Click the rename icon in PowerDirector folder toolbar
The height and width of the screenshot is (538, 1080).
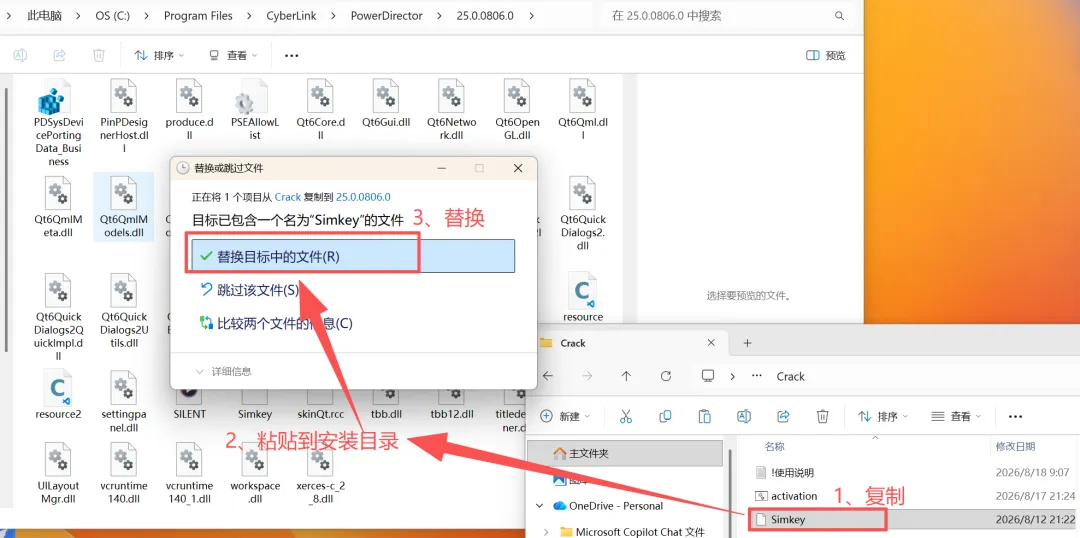[20, 55]
